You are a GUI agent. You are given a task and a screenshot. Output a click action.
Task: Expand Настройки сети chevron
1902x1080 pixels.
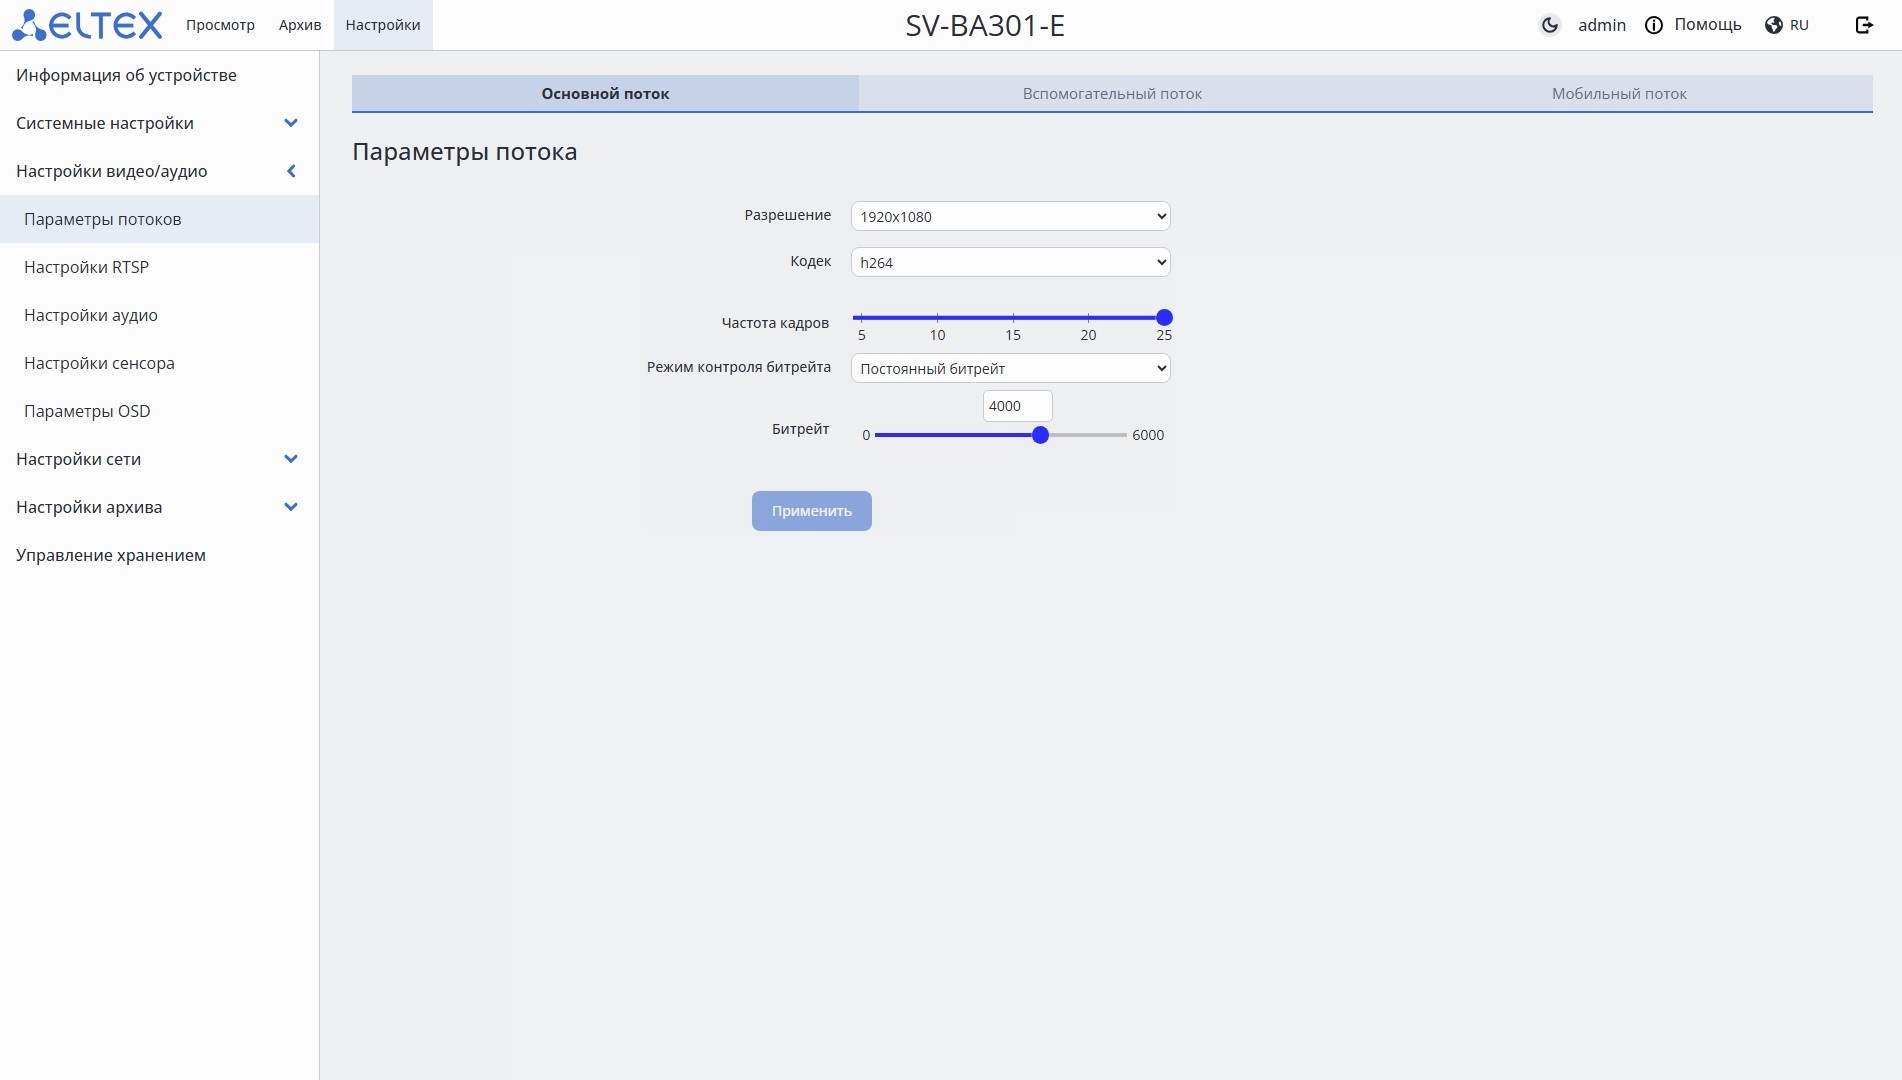point(291,459)
